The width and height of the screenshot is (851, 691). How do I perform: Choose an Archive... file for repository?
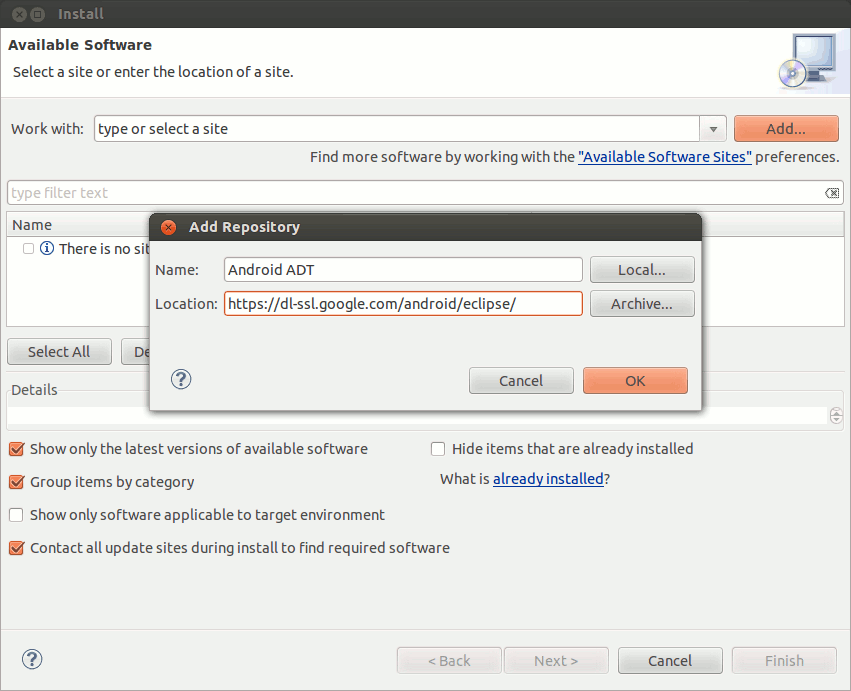click(641, 304)
